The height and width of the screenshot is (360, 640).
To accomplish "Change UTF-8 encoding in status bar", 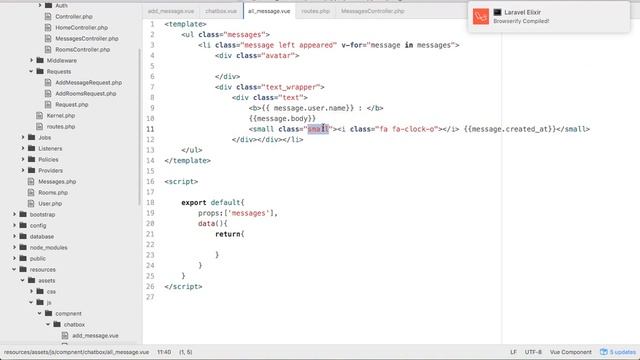I will click(x=533, y=352).
